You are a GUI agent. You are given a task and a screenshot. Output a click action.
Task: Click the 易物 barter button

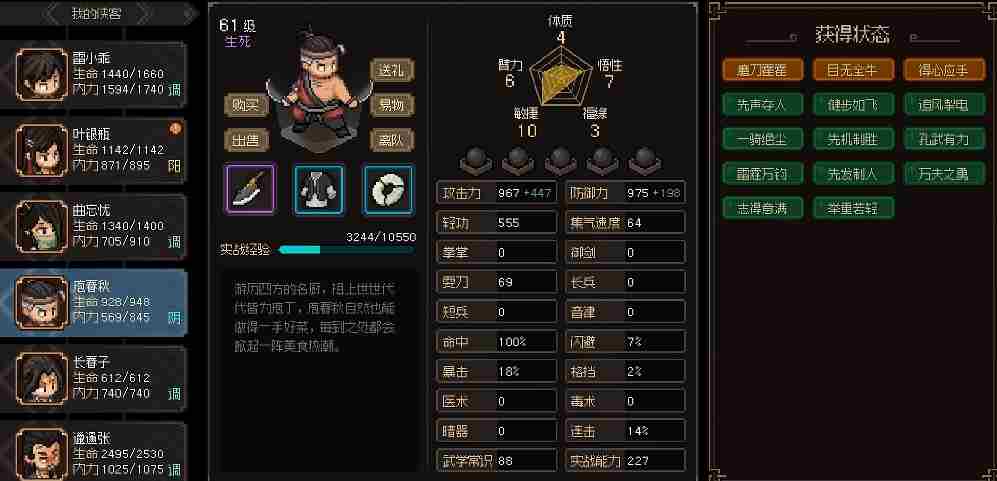392,105
